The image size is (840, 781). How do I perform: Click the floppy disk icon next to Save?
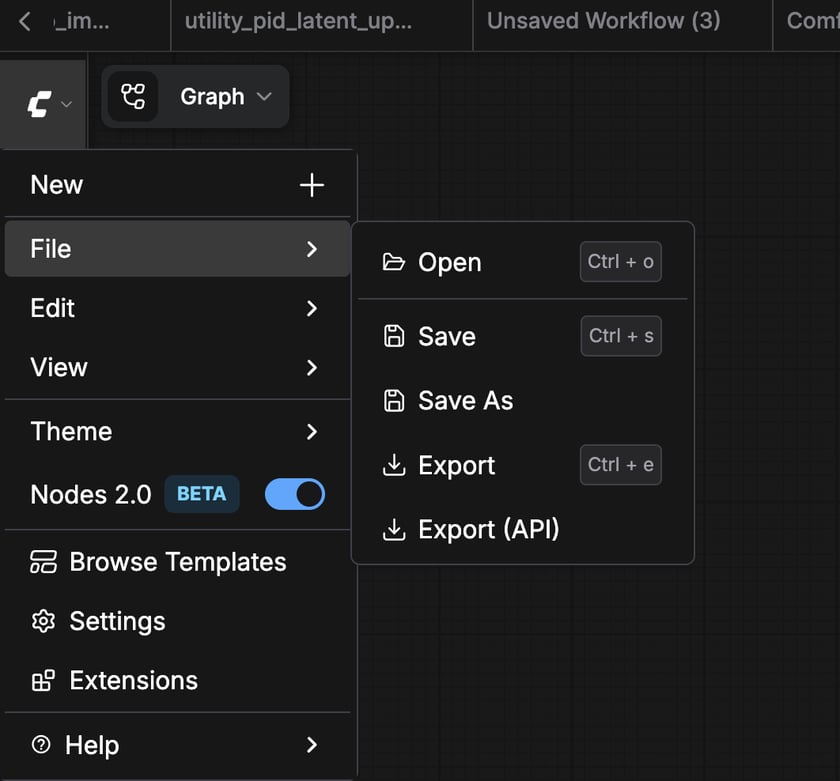[394, 336]
